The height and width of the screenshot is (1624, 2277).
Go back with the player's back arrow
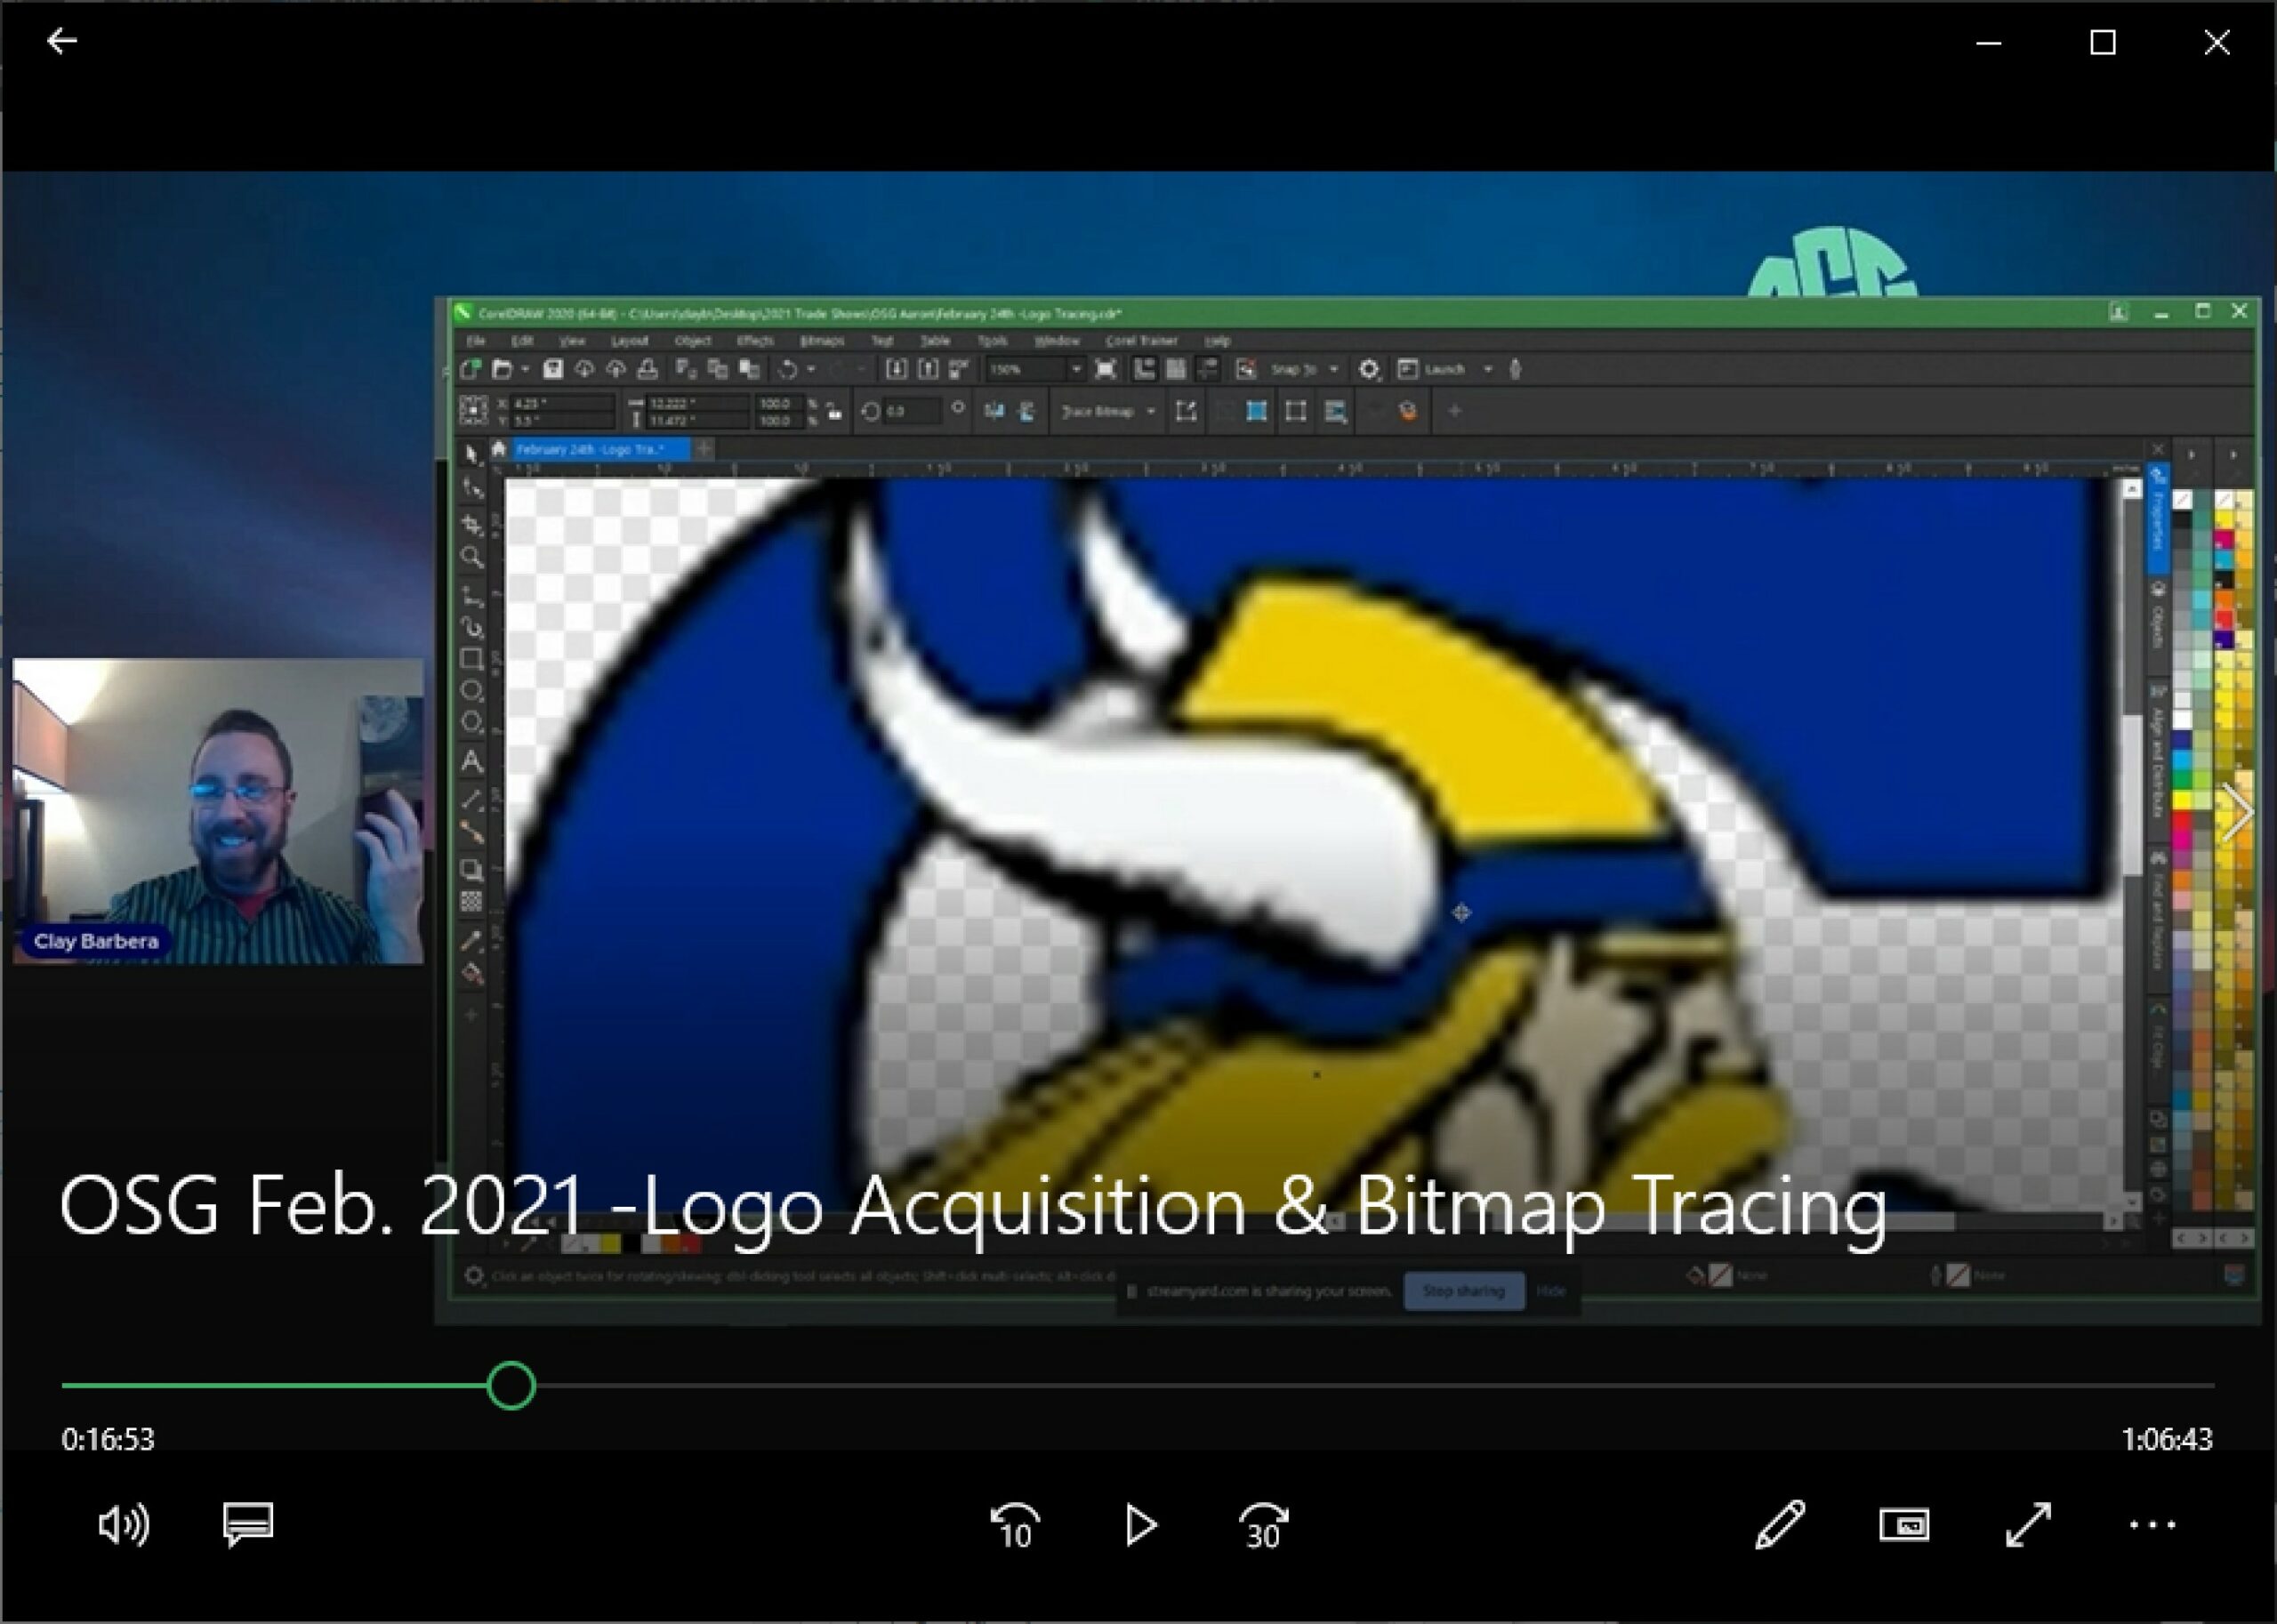pos(62,41)
